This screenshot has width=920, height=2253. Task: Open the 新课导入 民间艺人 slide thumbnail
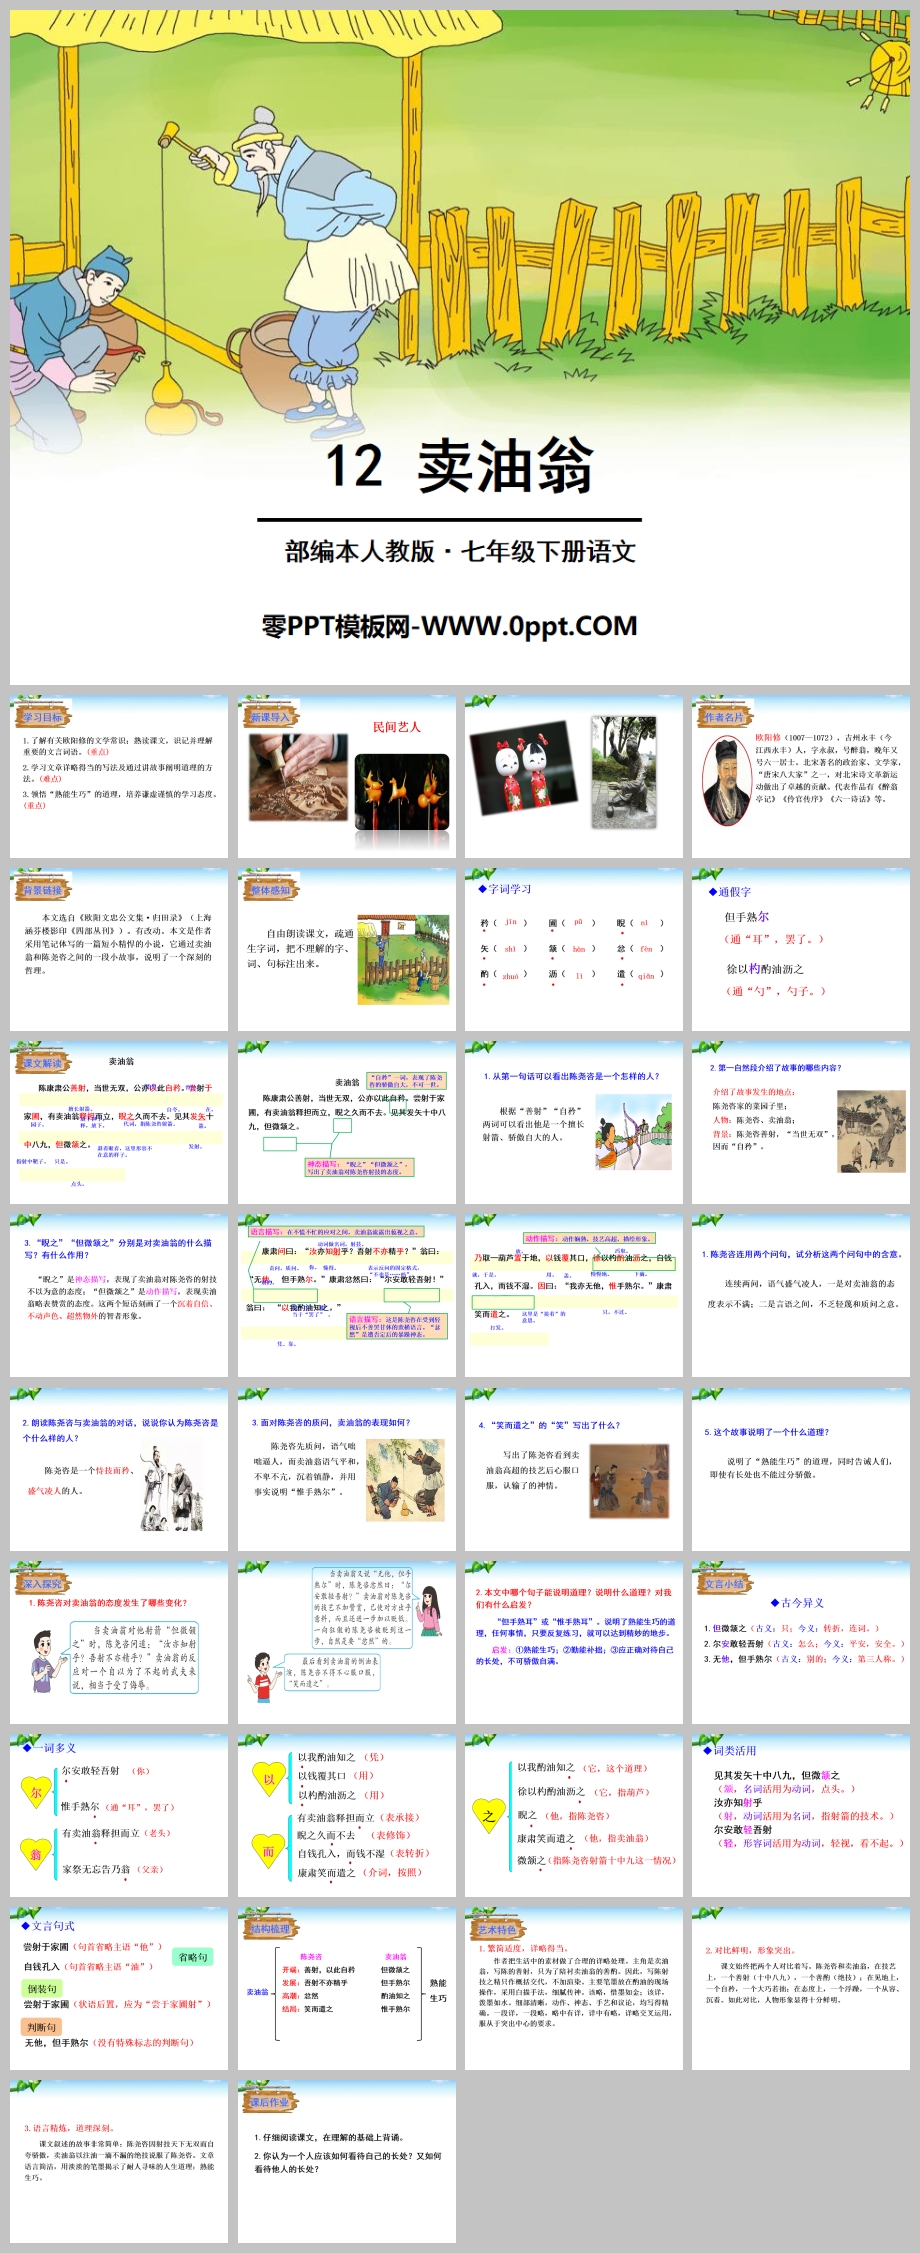[347, 776]
